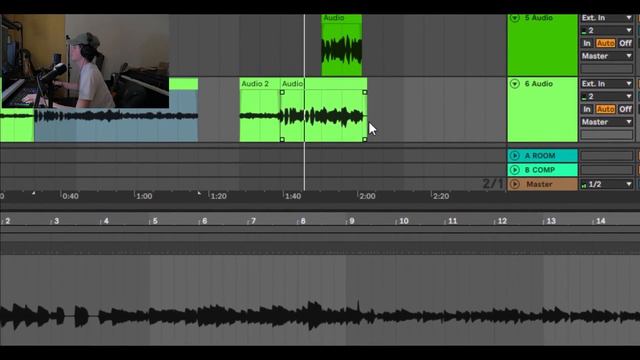Select the 6 Audio track name
The image size is (640, 360).
point(538,84)
